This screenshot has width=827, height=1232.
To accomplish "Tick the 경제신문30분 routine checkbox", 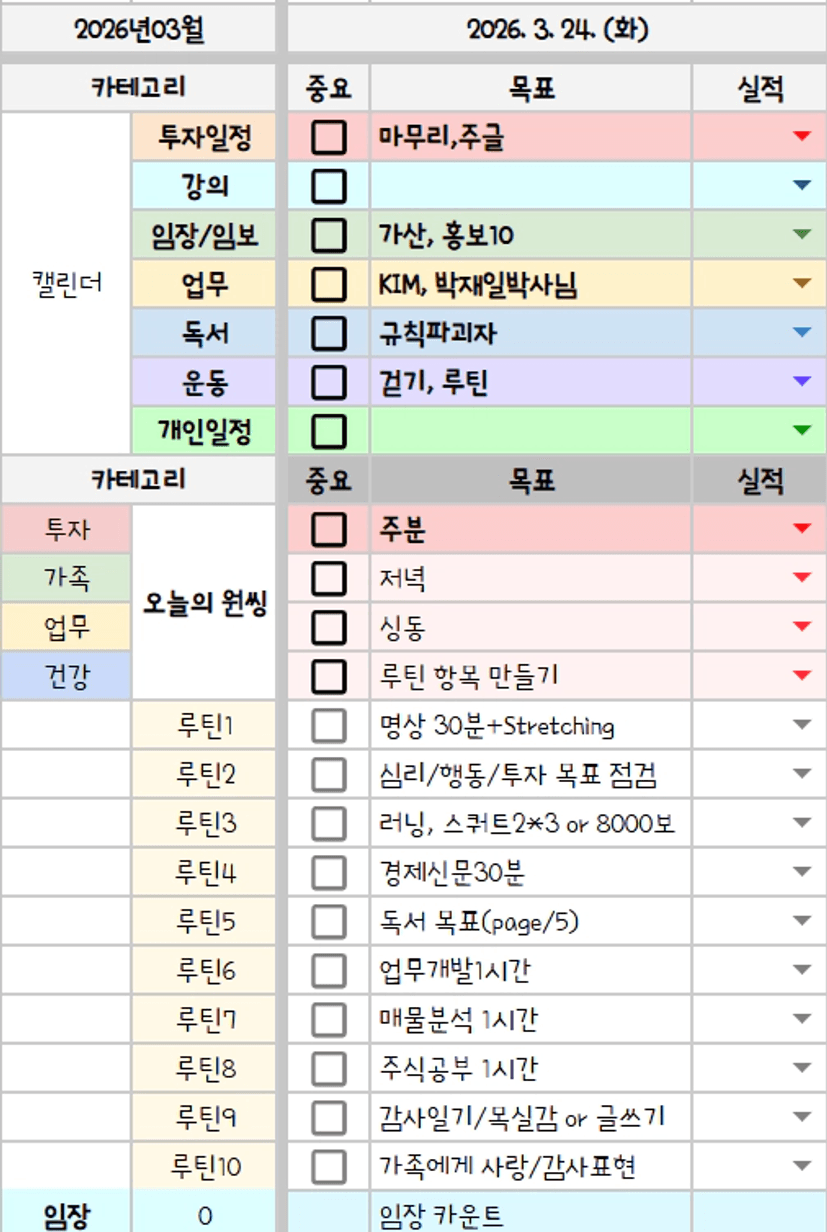I will (x=328, y=872).
